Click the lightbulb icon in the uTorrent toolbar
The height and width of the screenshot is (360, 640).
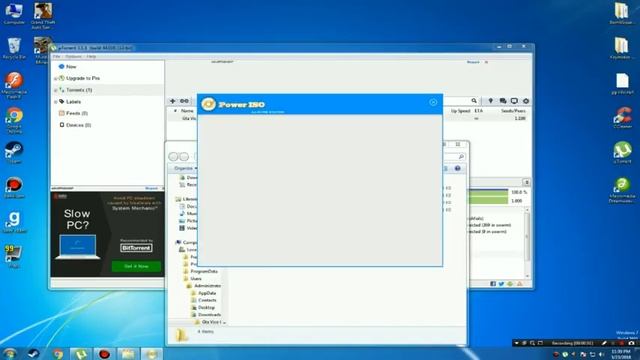[x=491, y=101]
